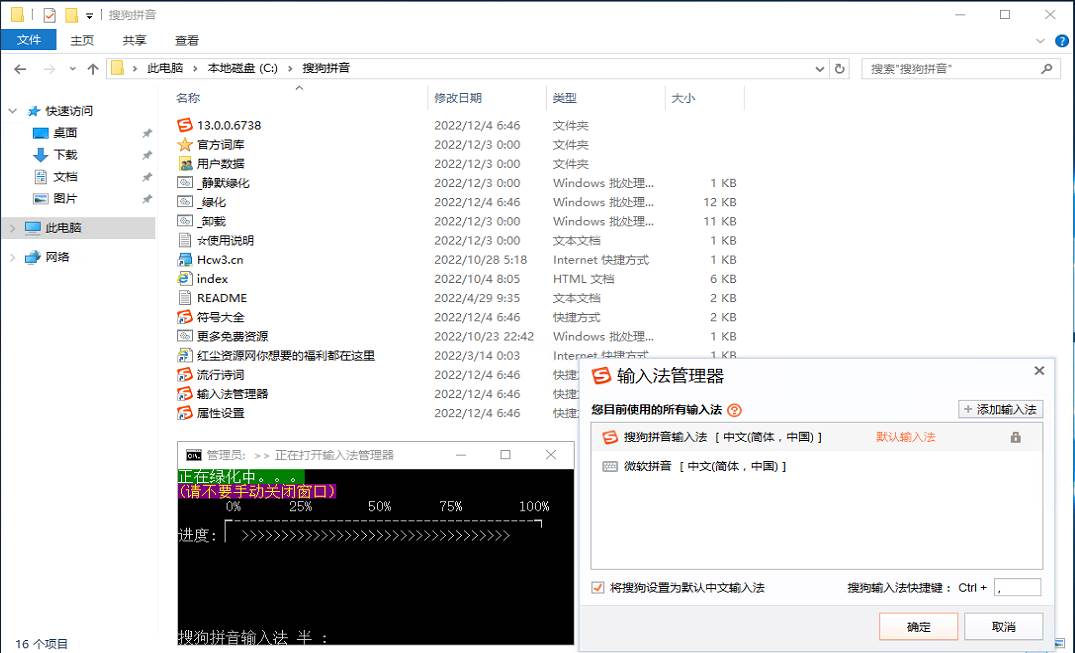Screen dimensions: 1075x653
Task: Click the 添加输入法 button
Action: 1000,409
